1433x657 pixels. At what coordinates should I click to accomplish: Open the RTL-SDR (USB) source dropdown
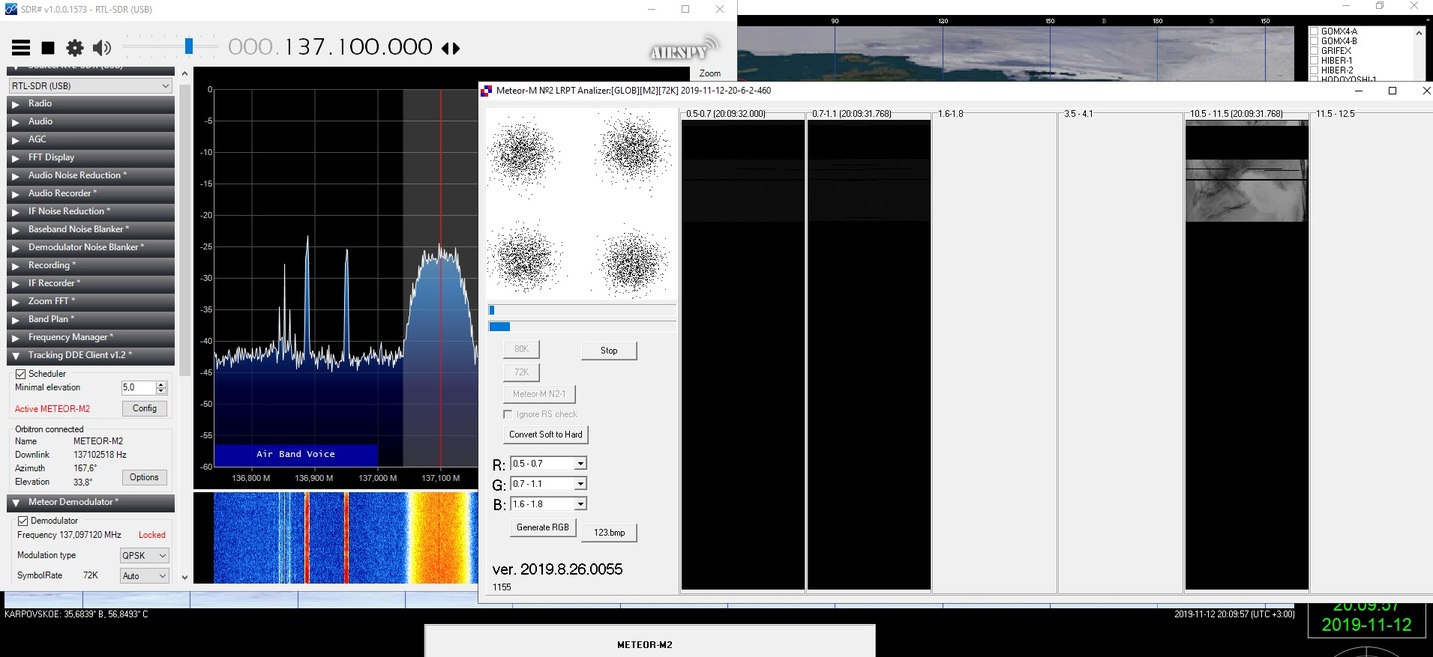(x=90, y=86)
